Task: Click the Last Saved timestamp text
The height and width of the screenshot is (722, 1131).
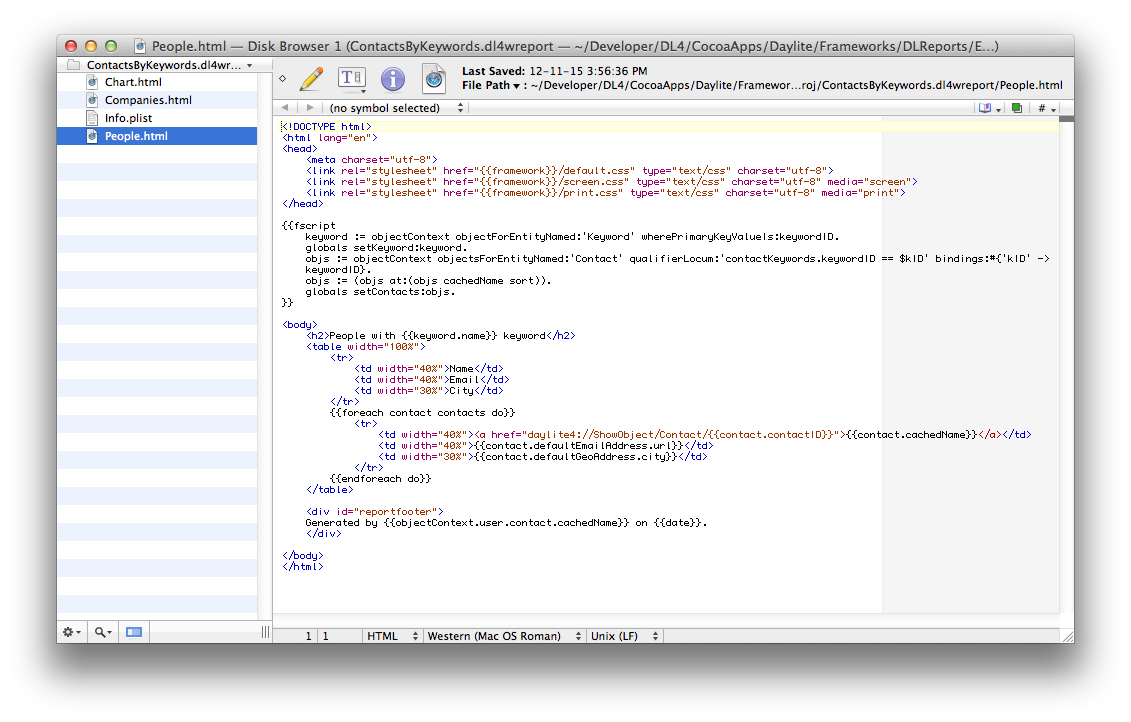Action: (x=555, y=71)
